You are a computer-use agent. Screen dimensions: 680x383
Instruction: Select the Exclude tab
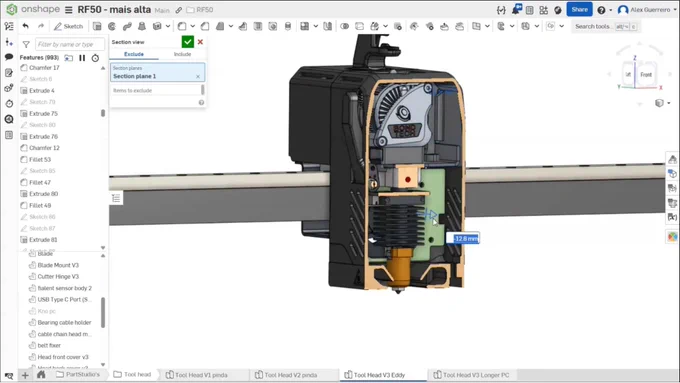coord(134,54)
